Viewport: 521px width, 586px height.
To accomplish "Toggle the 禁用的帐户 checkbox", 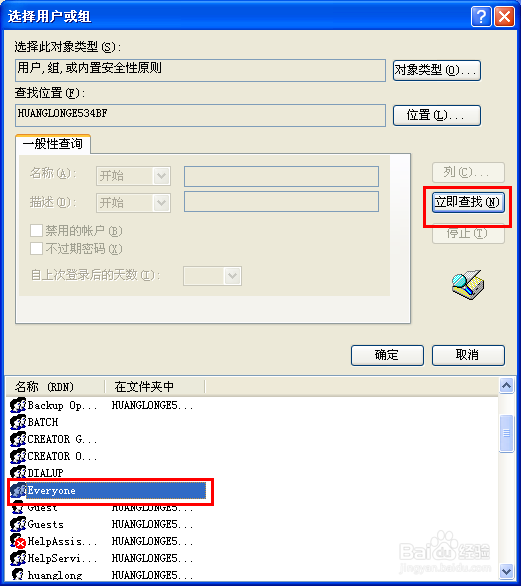I will [x=36, y=230].
